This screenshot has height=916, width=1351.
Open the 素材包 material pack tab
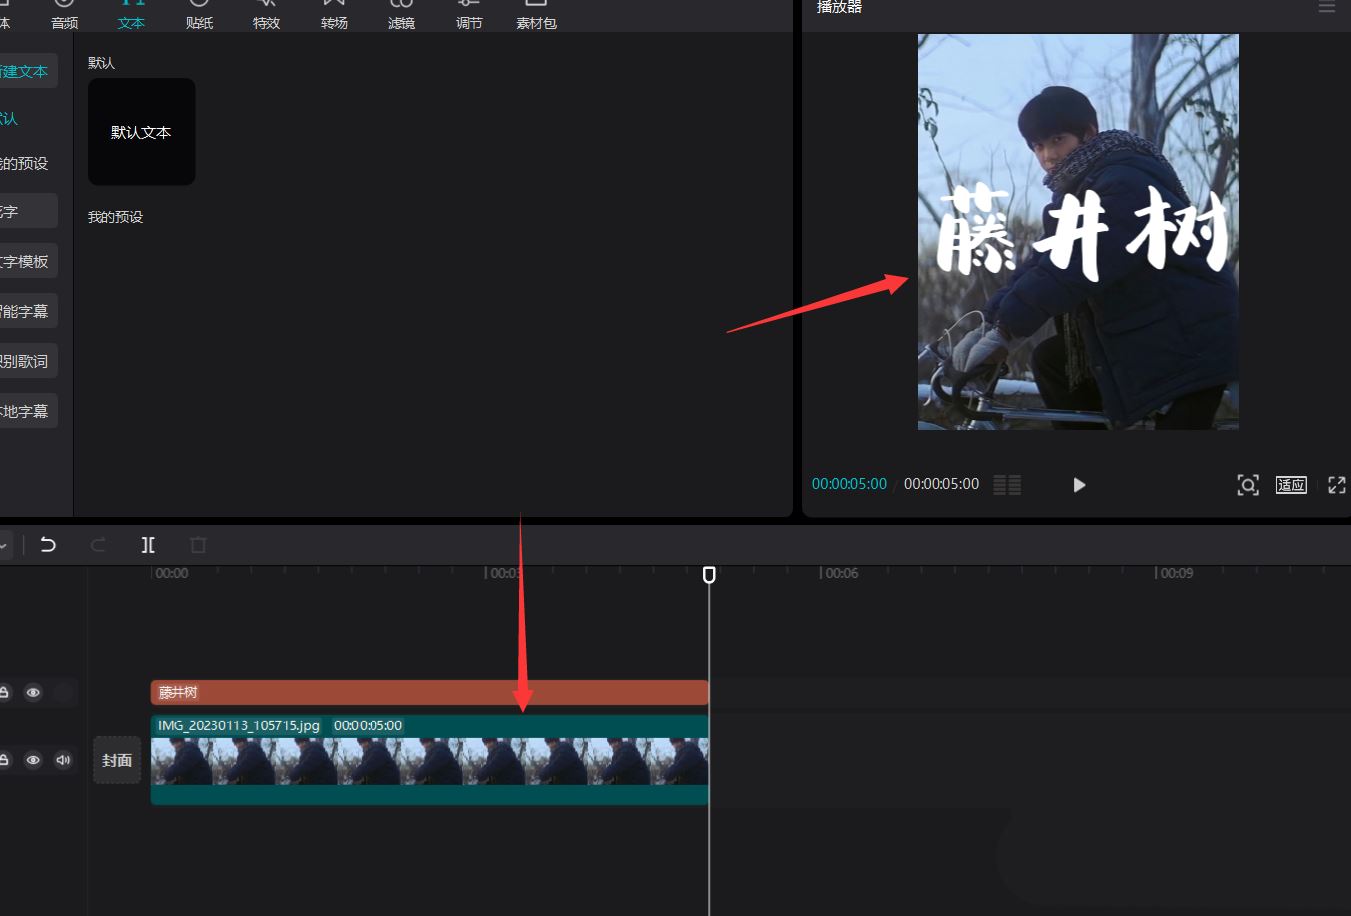point(536,14)
